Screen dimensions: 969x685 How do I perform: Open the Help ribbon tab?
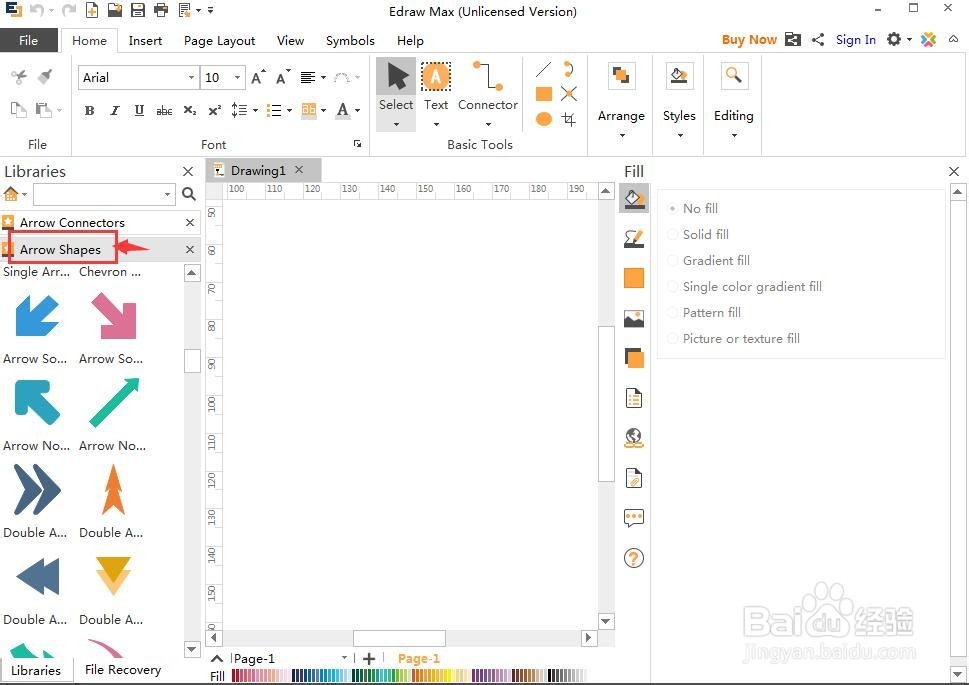pyautogui.click(x=410, y=40)
